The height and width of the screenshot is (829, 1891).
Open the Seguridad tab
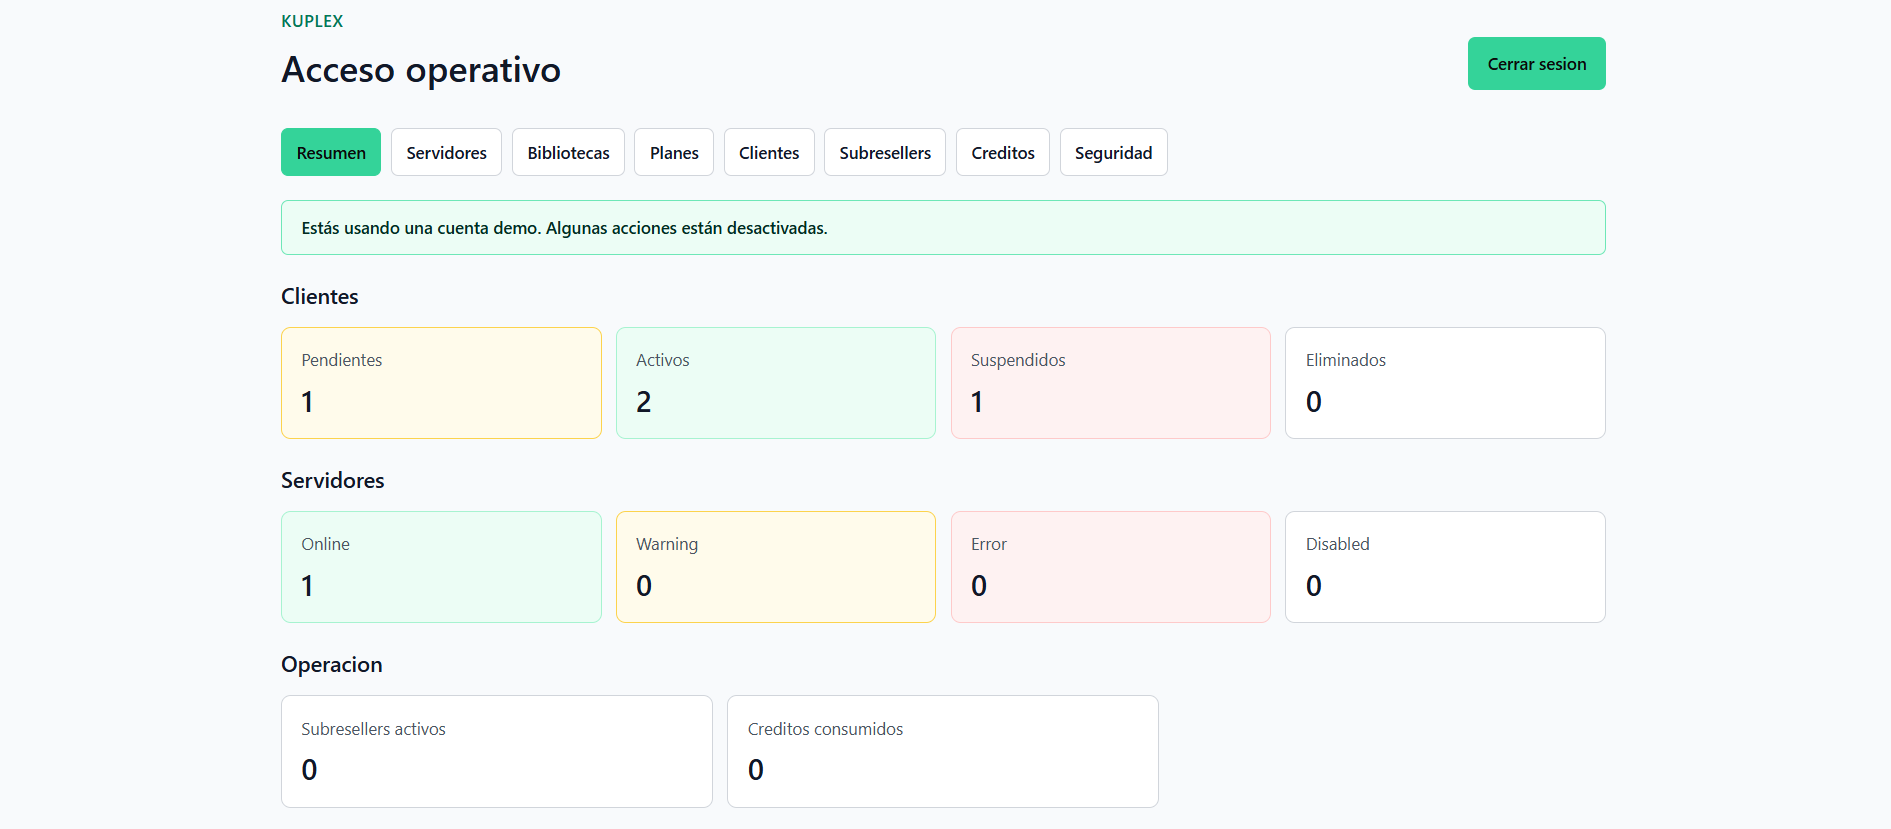[1113, 152]
